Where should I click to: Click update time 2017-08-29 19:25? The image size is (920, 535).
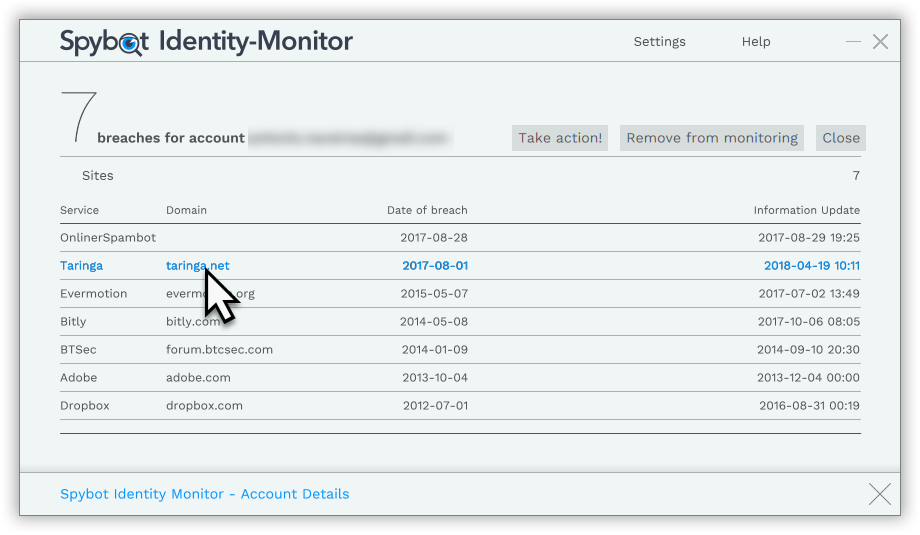point(809,238)
